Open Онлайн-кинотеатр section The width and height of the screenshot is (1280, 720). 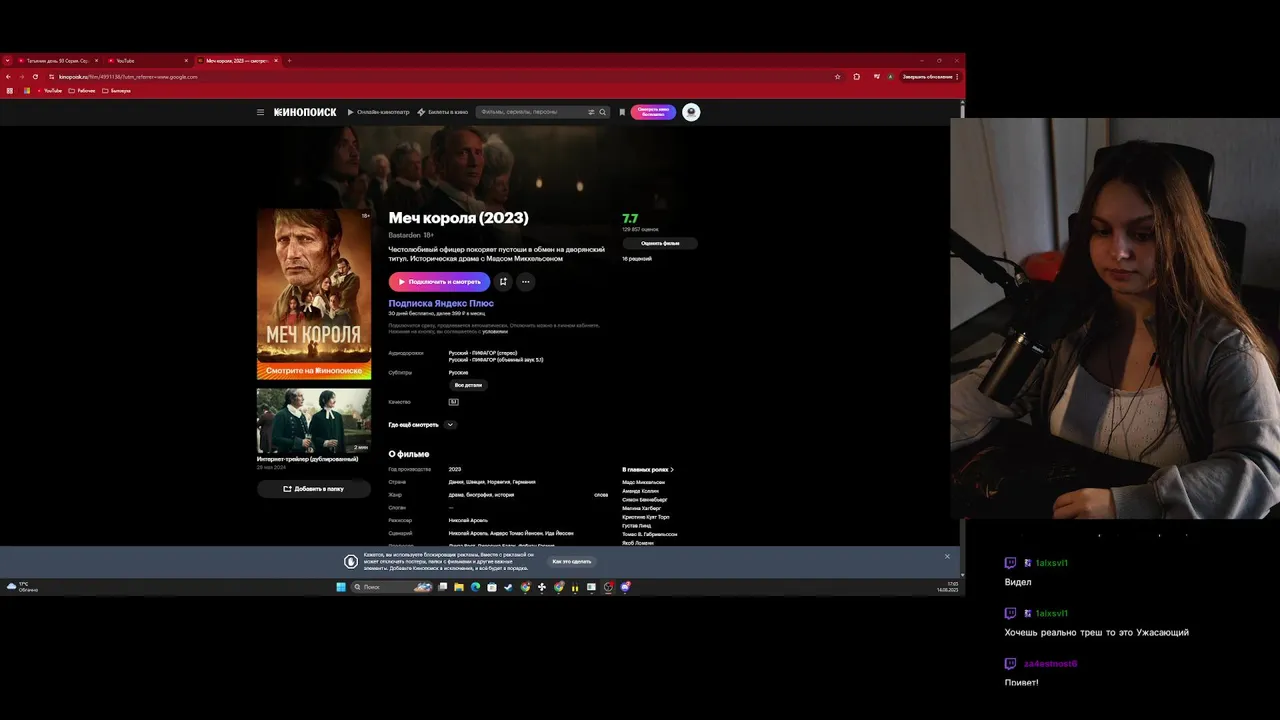point(378,112)
